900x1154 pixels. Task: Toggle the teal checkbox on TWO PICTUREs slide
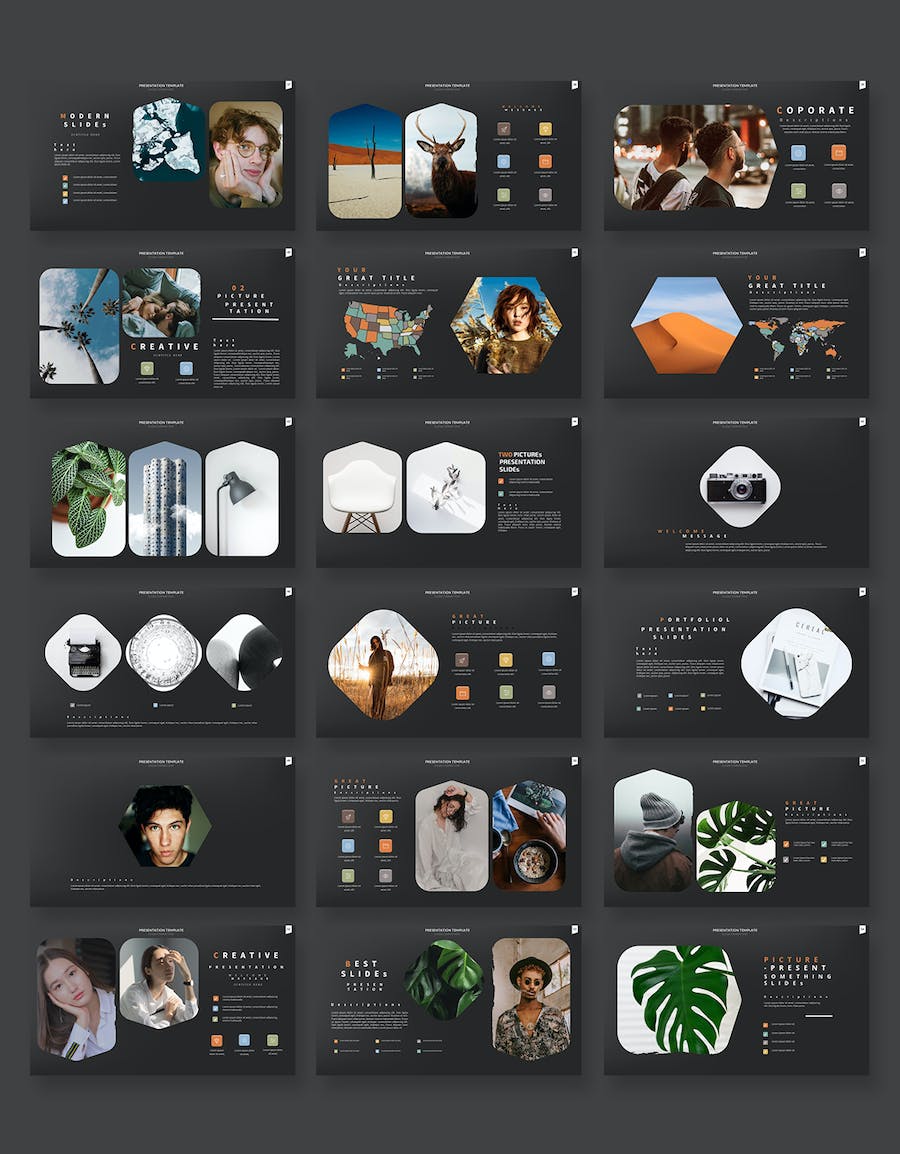(501, 492)
